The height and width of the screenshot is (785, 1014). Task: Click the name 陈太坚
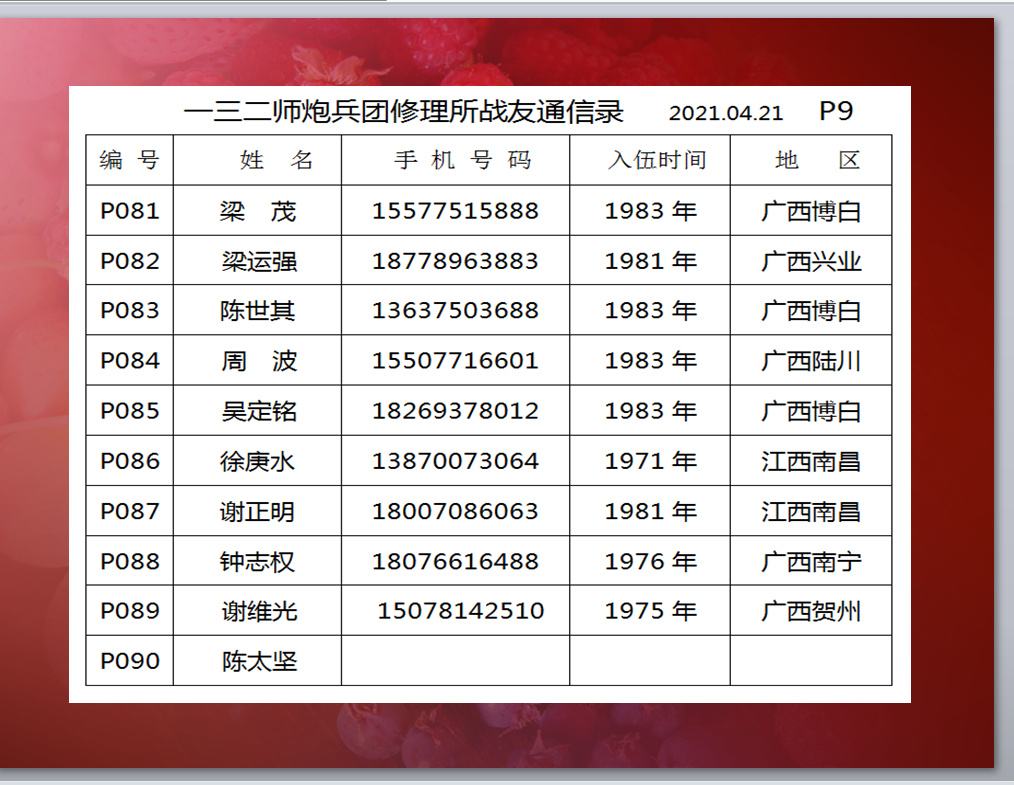(259, 661)
